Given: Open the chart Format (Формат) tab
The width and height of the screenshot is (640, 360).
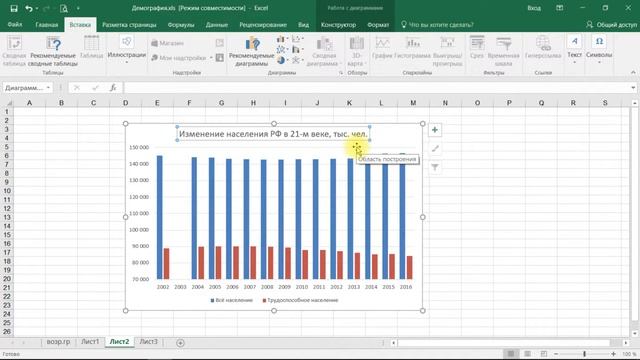Looking at the screenshot, I should (x=378, y=24).
